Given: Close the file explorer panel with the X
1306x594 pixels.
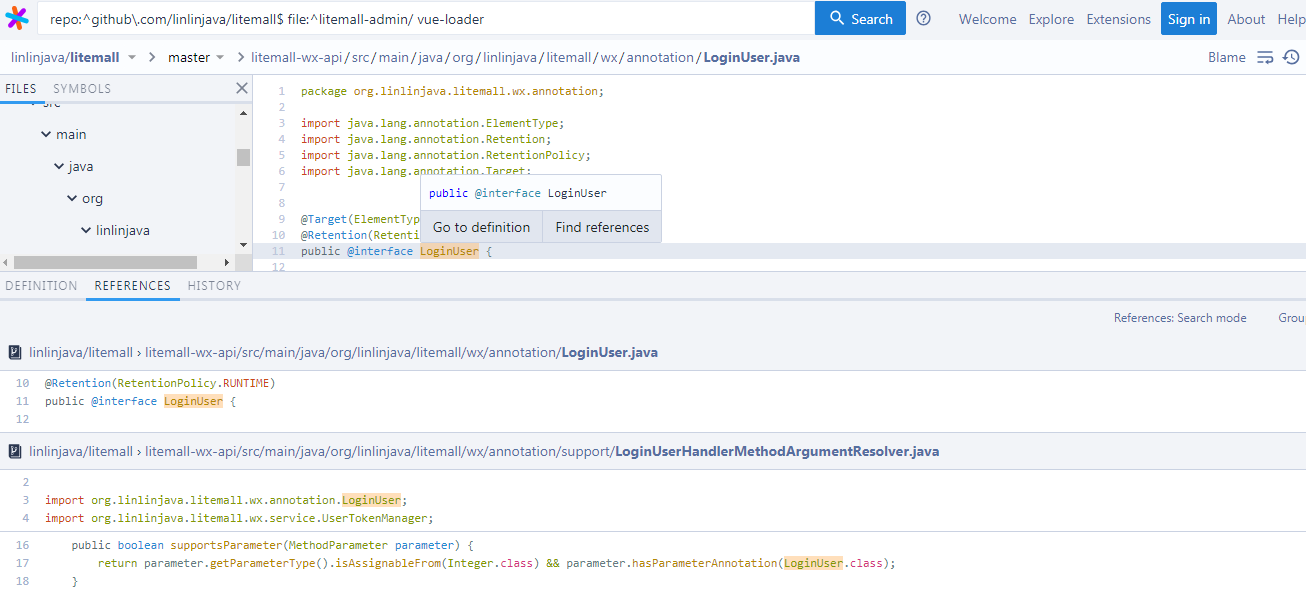Looking at the screenshot, I should (x=241, y=88).
